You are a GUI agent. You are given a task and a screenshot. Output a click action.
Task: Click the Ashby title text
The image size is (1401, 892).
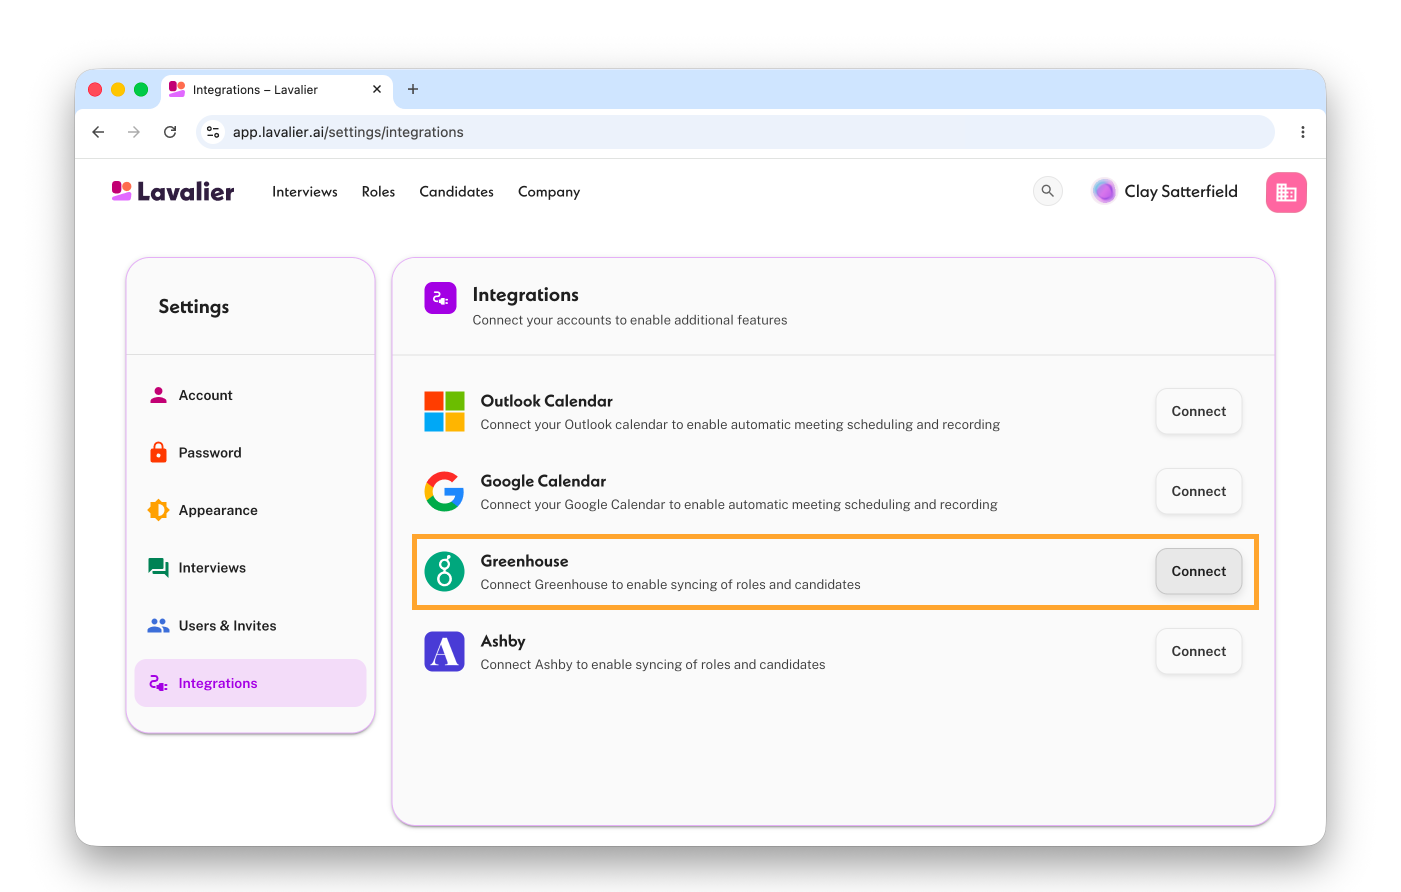(503, 641)
